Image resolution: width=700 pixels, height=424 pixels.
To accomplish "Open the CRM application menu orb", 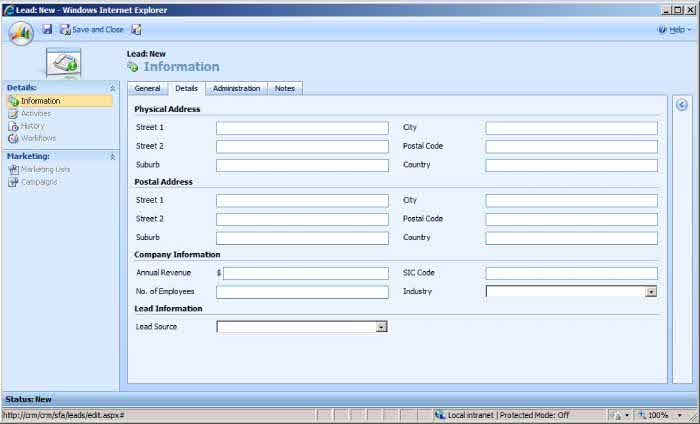I will click(21, 32).
